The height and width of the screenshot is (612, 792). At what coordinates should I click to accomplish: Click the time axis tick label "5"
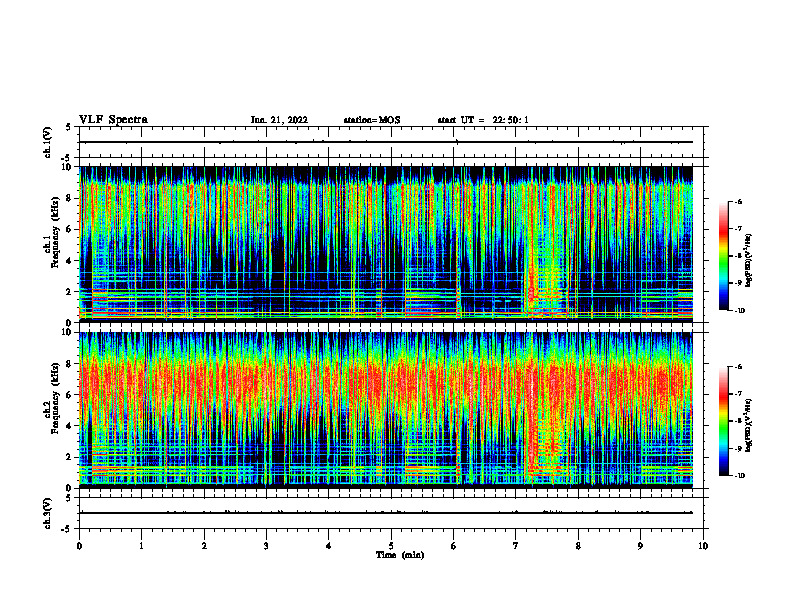(x=391, y=546)
